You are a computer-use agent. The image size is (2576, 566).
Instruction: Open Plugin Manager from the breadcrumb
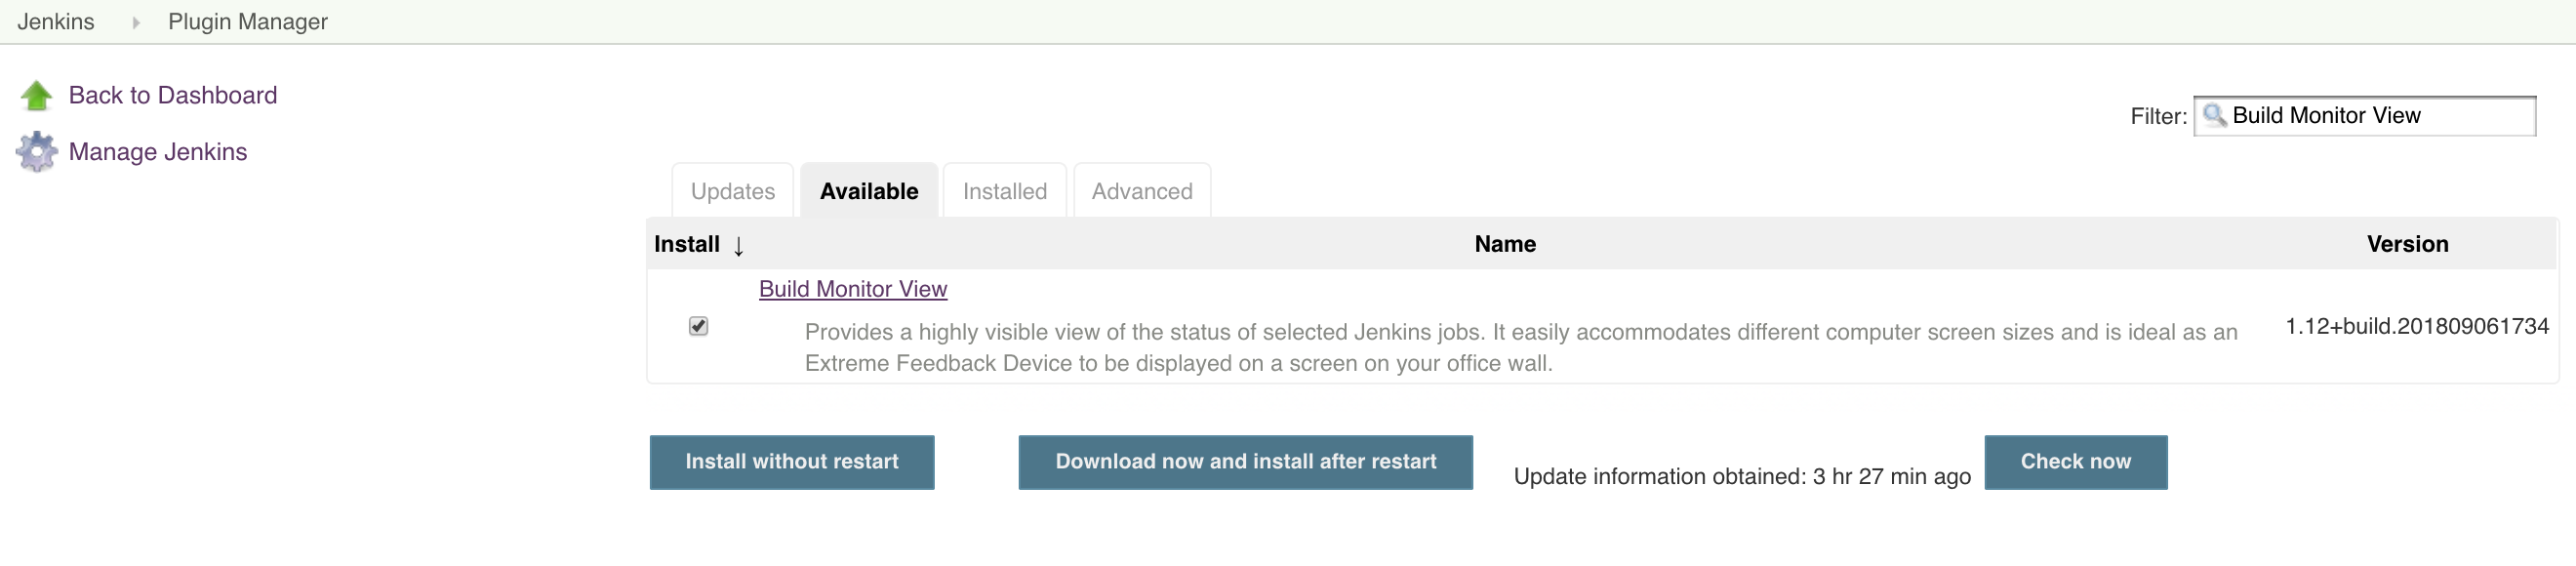point(246,21)
